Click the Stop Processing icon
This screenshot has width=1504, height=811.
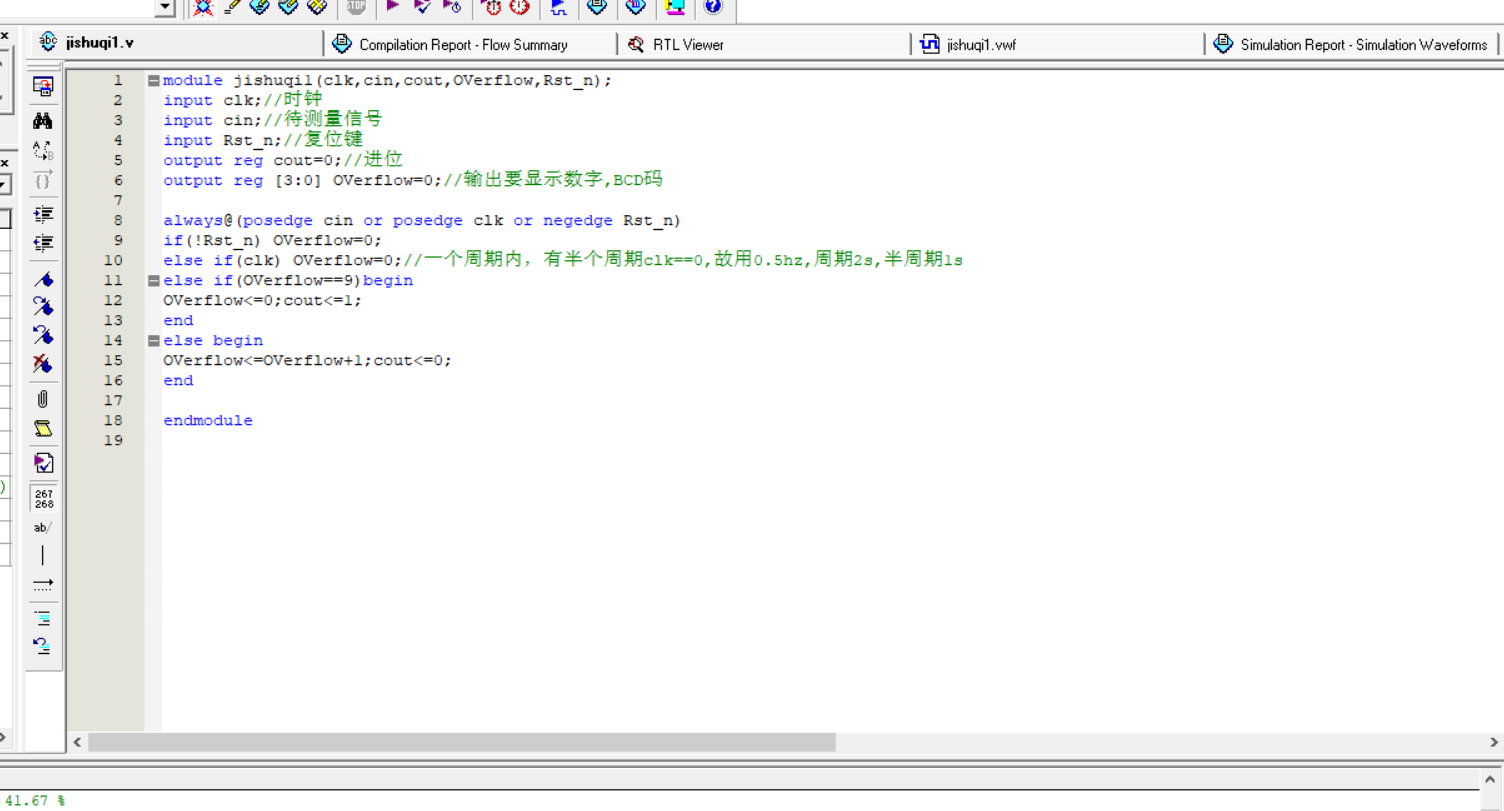356,7
